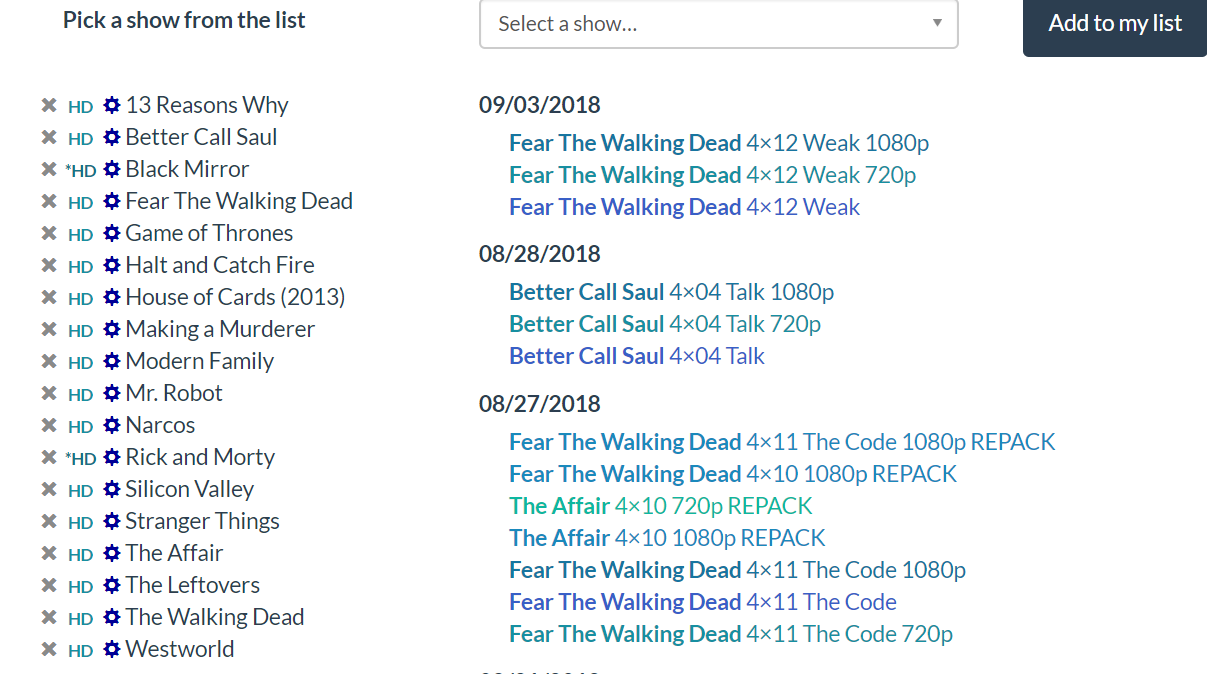Toggle HD setting for Modern Family

(x=80, y=363)
